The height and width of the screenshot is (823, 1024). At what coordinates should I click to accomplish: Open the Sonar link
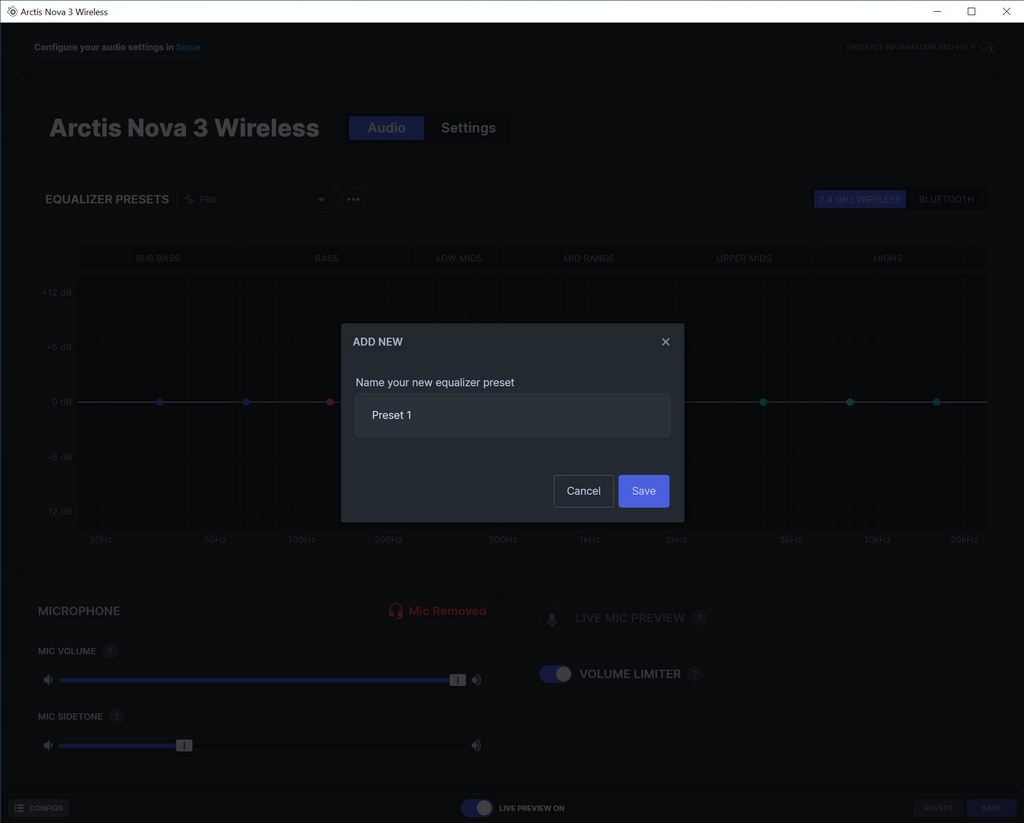pos(188,47)
